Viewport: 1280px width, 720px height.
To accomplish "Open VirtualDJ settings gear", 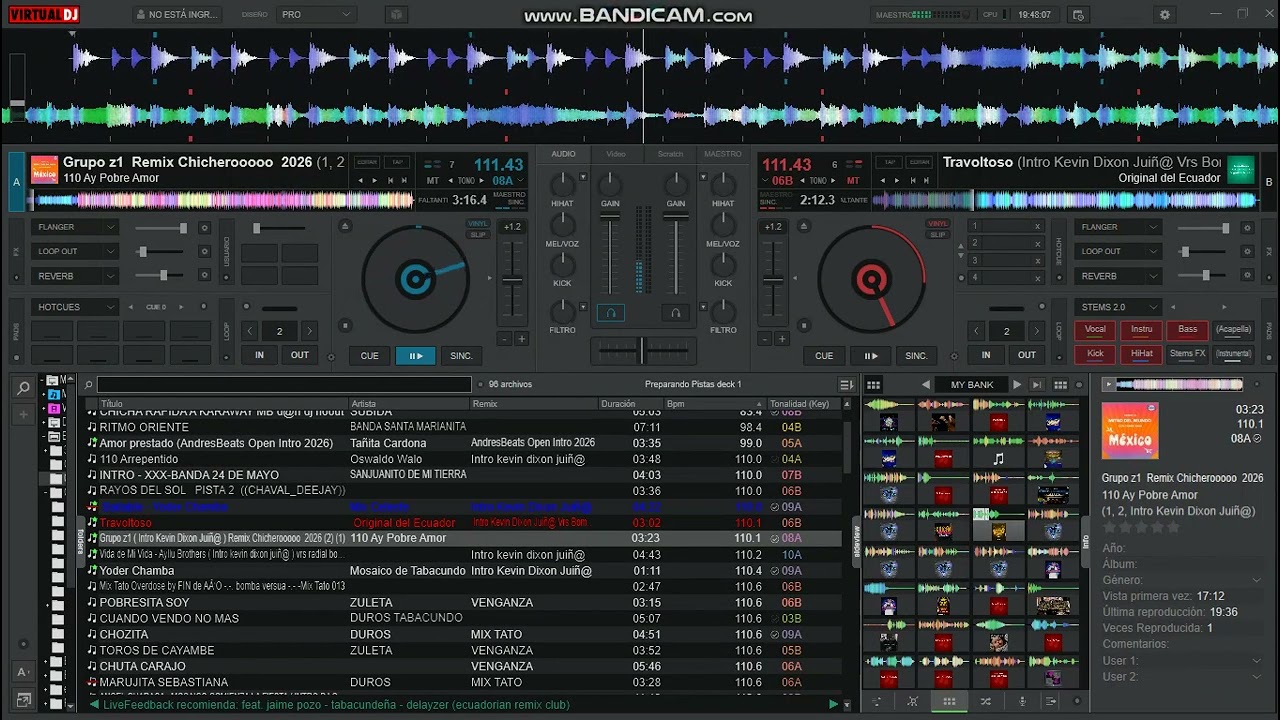I will [1165, 15].
